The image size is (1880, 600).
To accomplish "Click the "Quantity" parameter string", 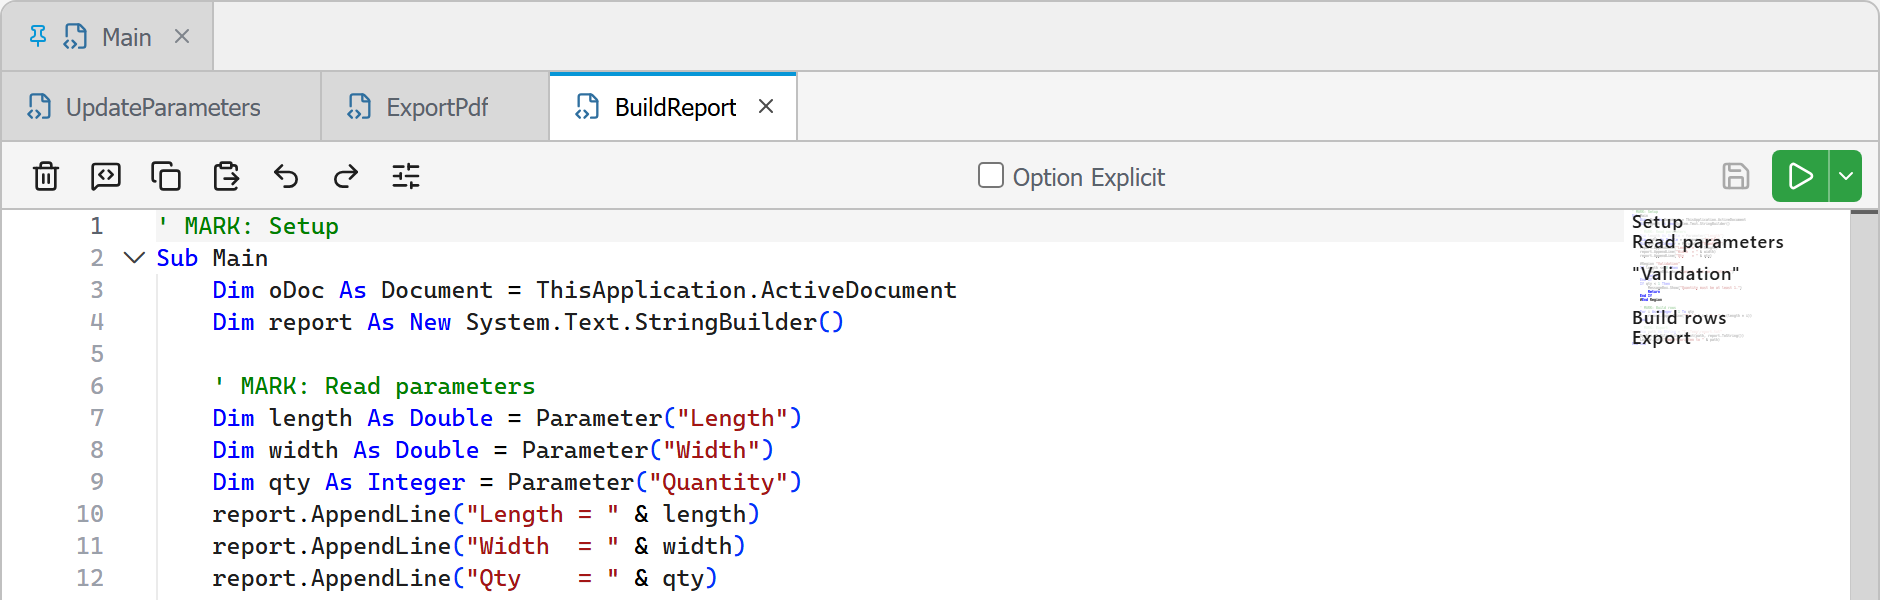I will (x=718, y=482).
